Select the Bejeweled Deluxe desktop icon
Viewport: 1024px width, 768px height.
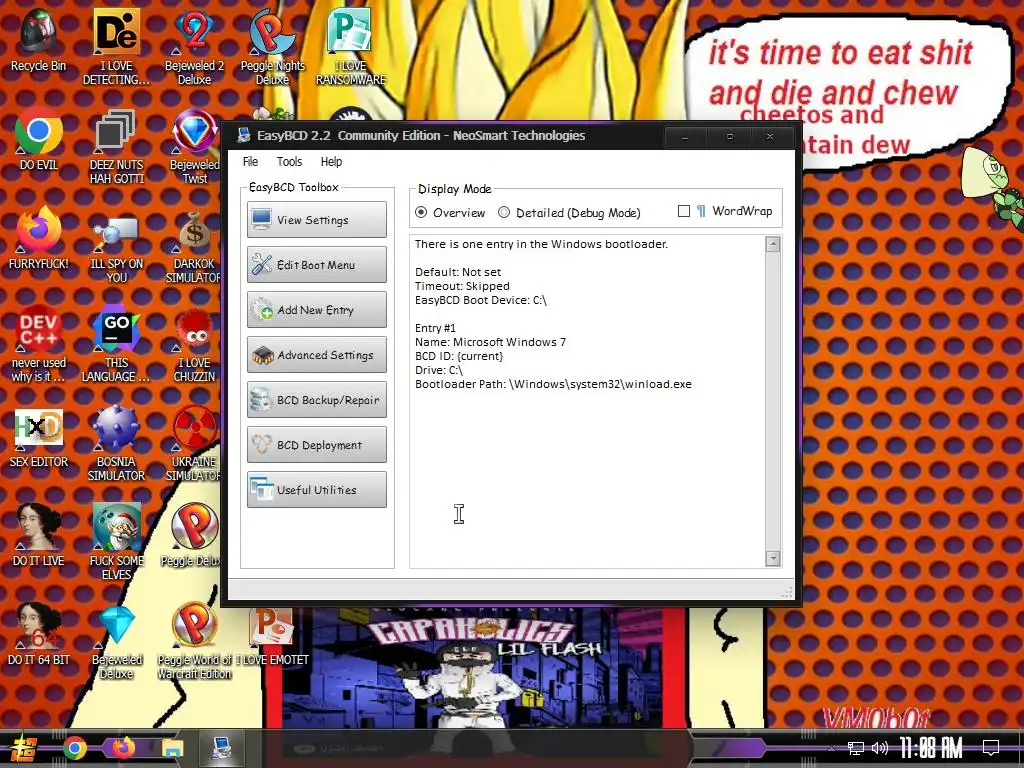116,641
